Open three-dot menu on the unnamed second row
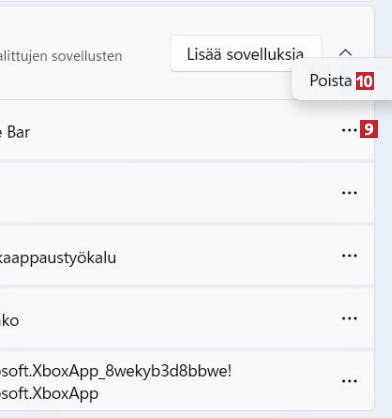Image resolution: width=392 pixels, height=418 pixels. click(349, 193)
